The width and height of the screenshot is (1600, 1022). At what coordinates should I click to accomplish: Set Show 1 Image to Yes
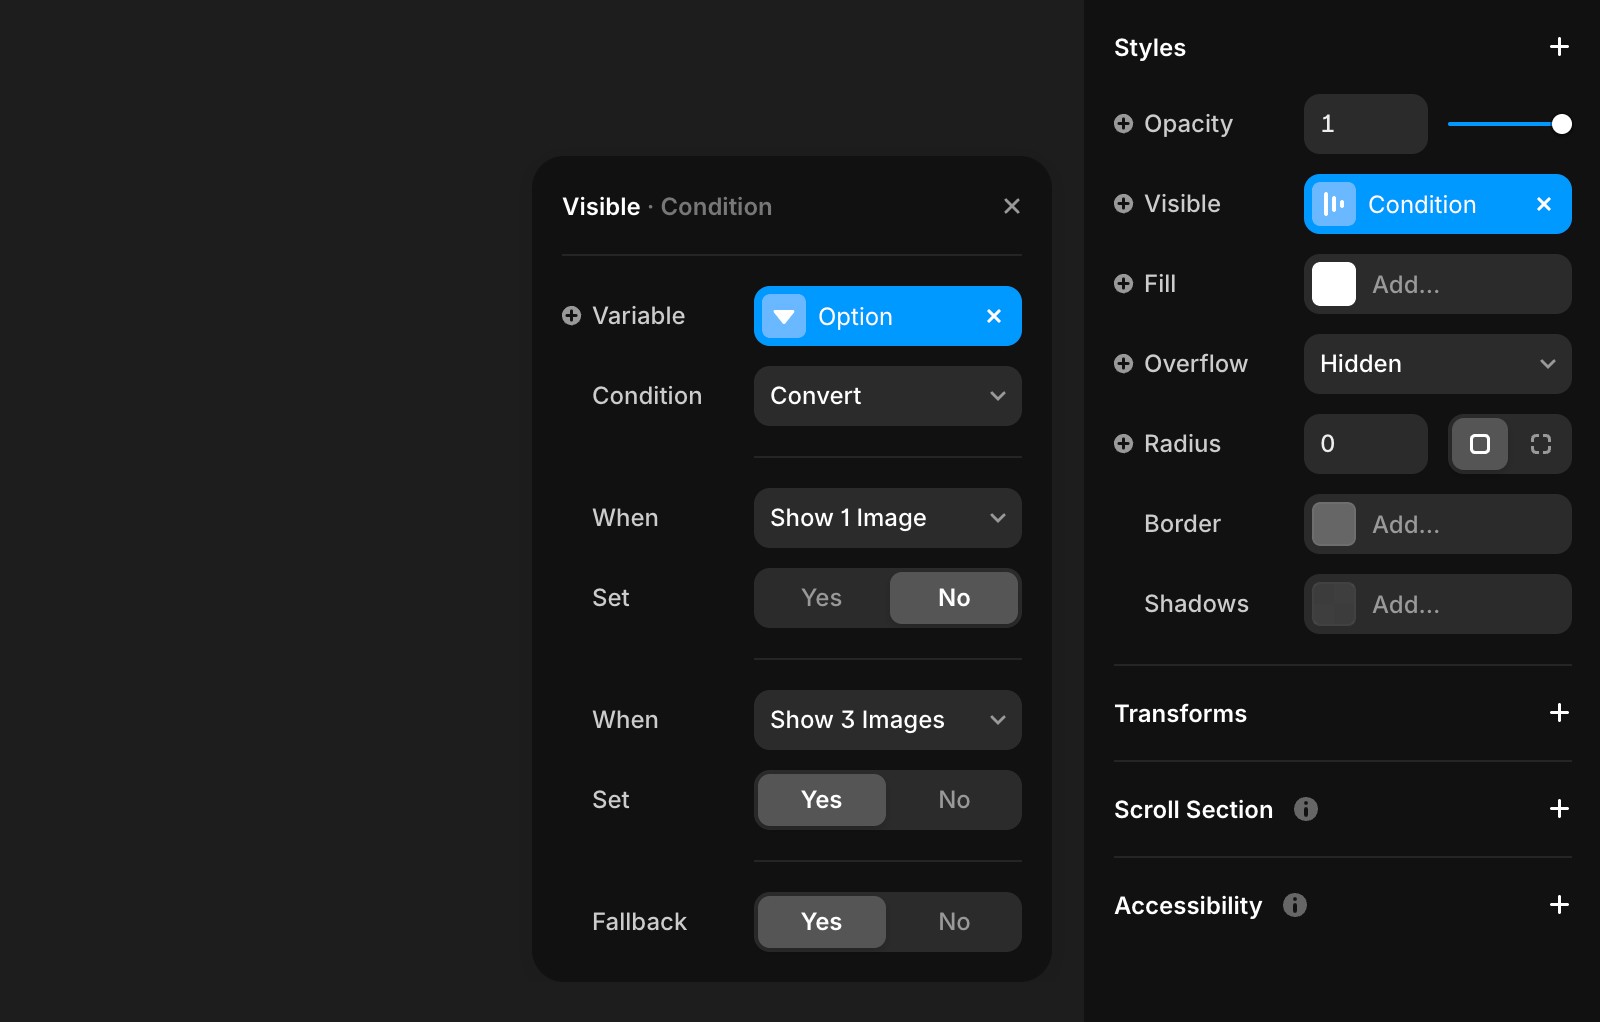[x=821, y=598]
